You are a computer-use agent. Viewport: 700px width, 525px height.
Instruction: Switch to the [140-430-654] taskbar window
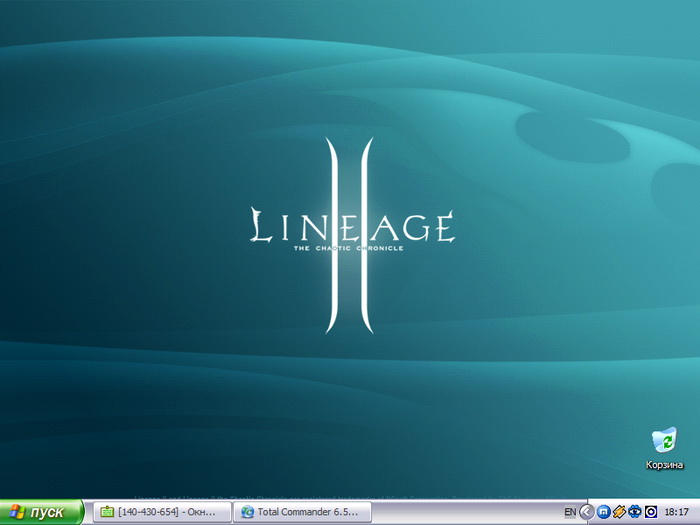[162, 512]
